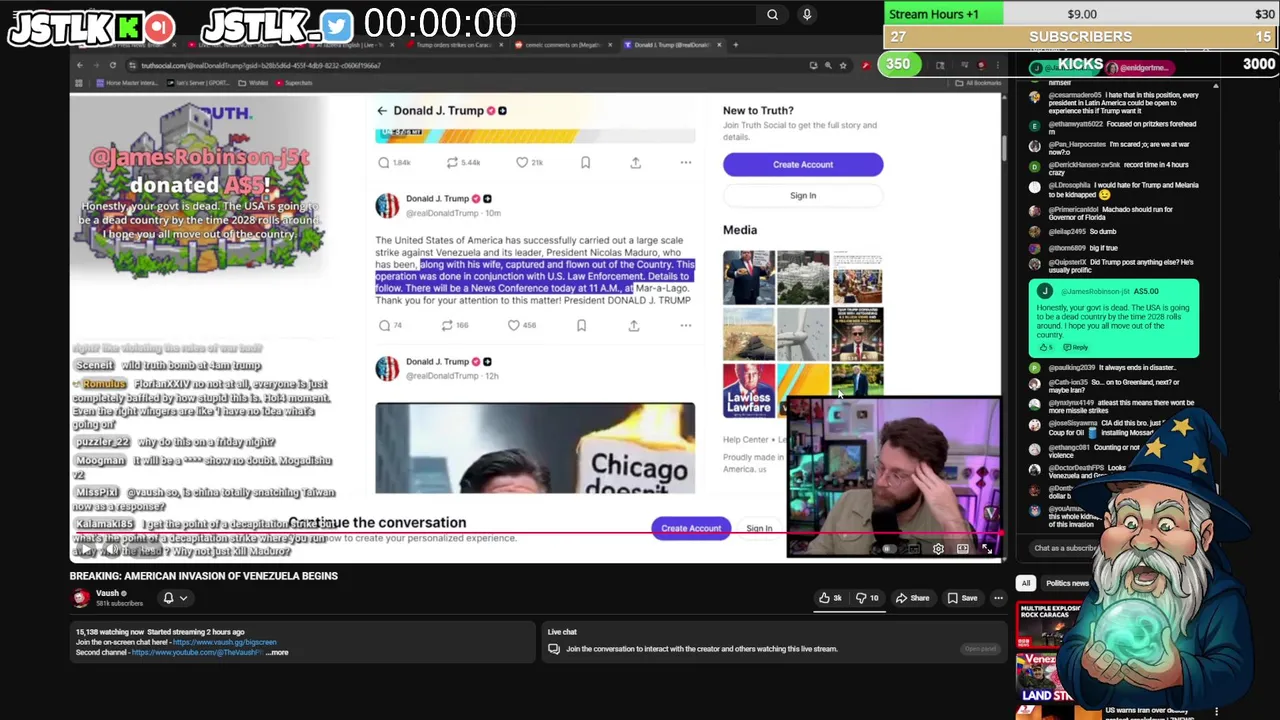Save the video to a playlist
The width and height of the screenshot is (1280, 720).
point(962,598)
